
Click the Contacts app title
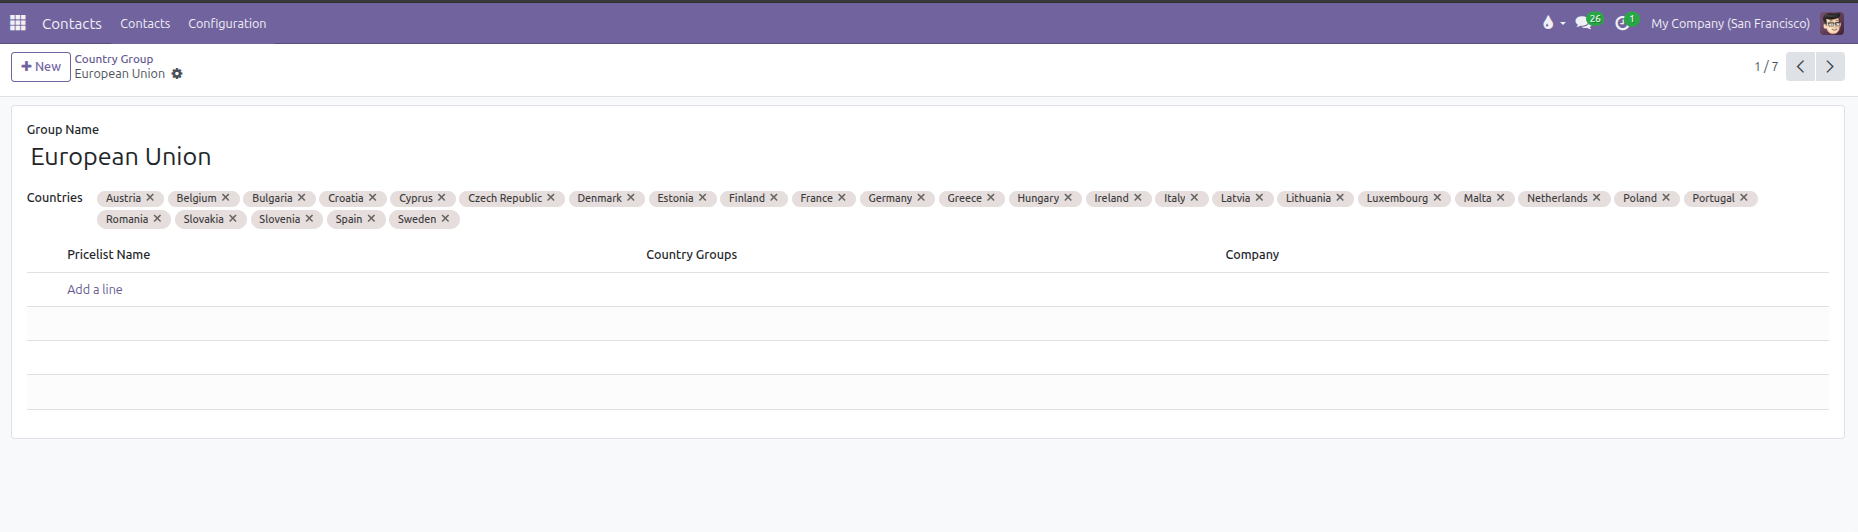coord(72,23)
